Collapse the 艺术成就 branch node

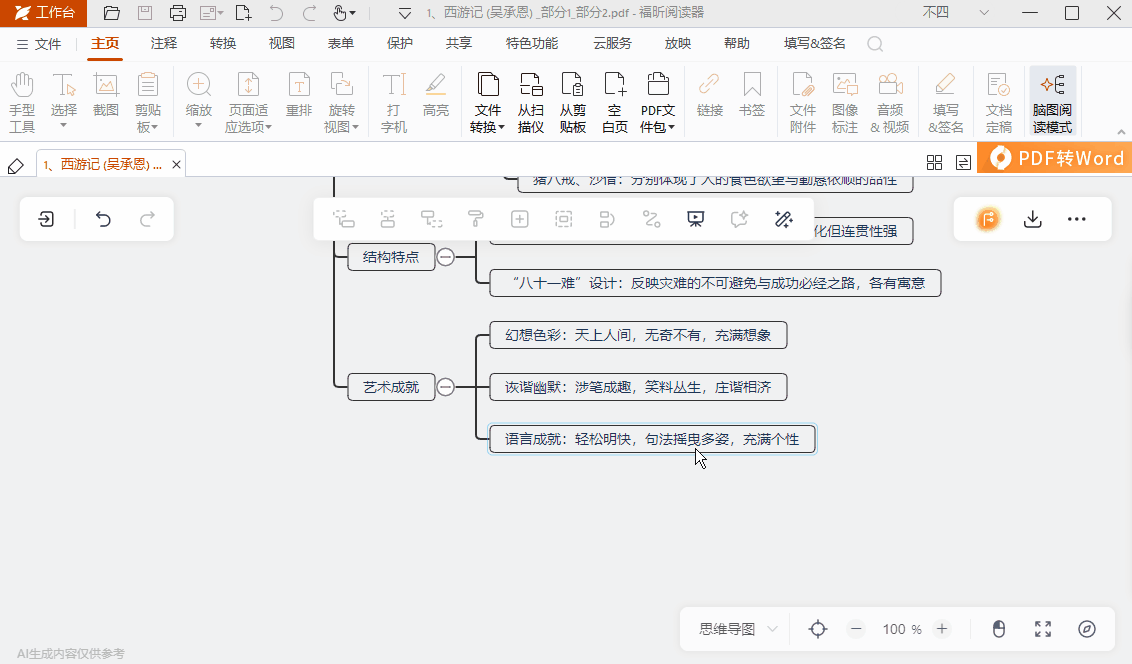pos(445,386)
